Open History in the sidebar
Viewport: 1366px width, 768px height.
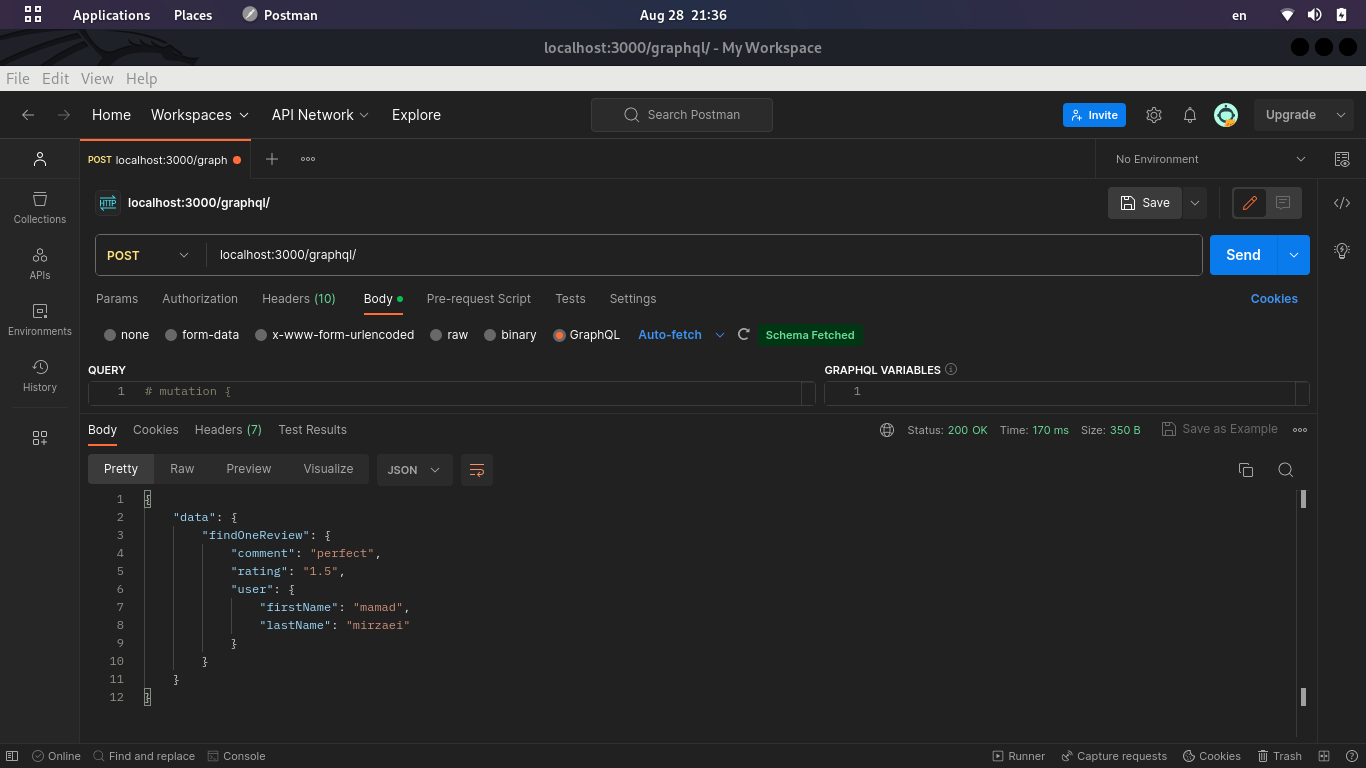pos(40,375)
